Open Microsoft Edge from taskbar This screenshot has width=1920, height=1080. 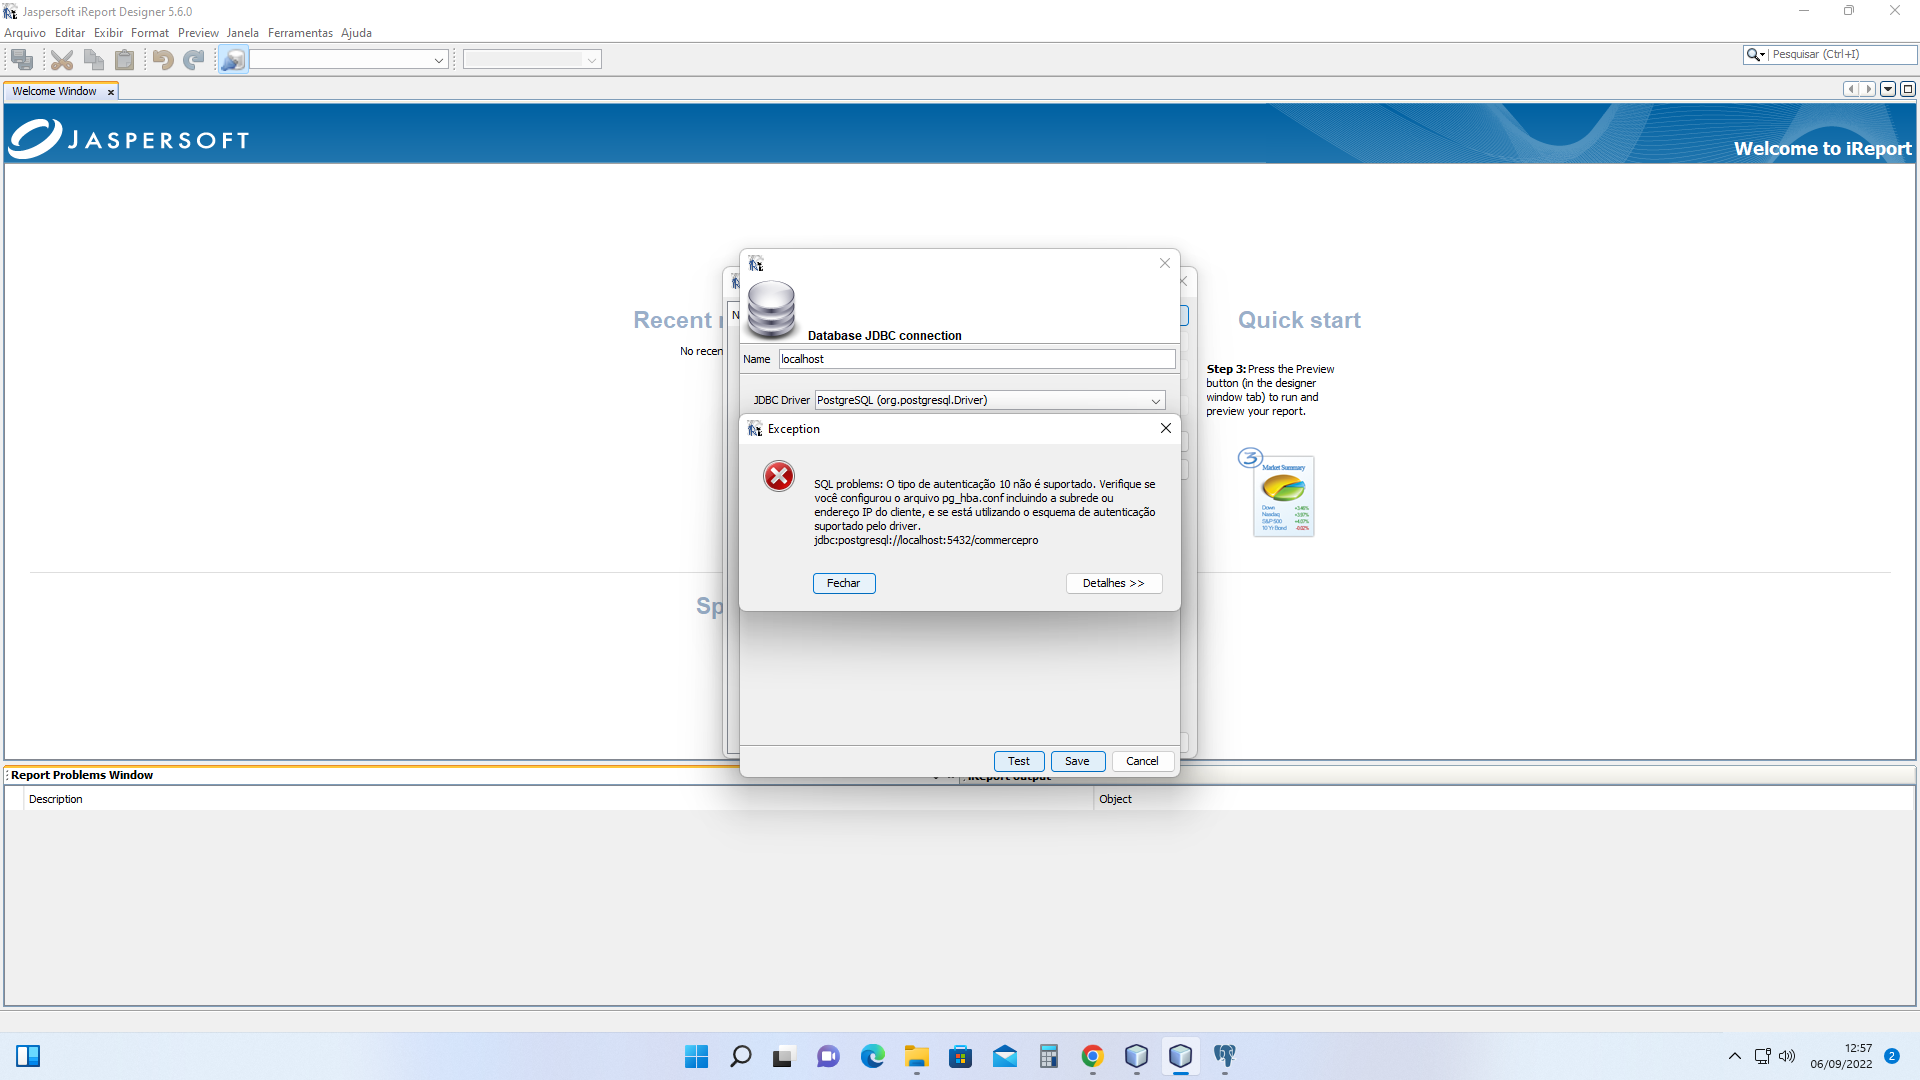pyautogui.click(x=873, y=1056)
